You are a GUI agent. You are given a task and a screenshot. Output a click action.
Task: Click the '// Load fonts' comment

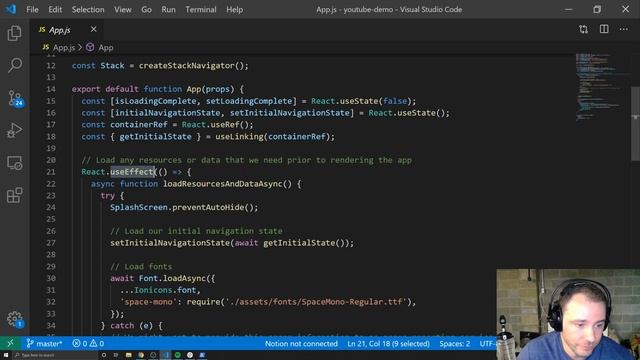[x=141, y=267]
